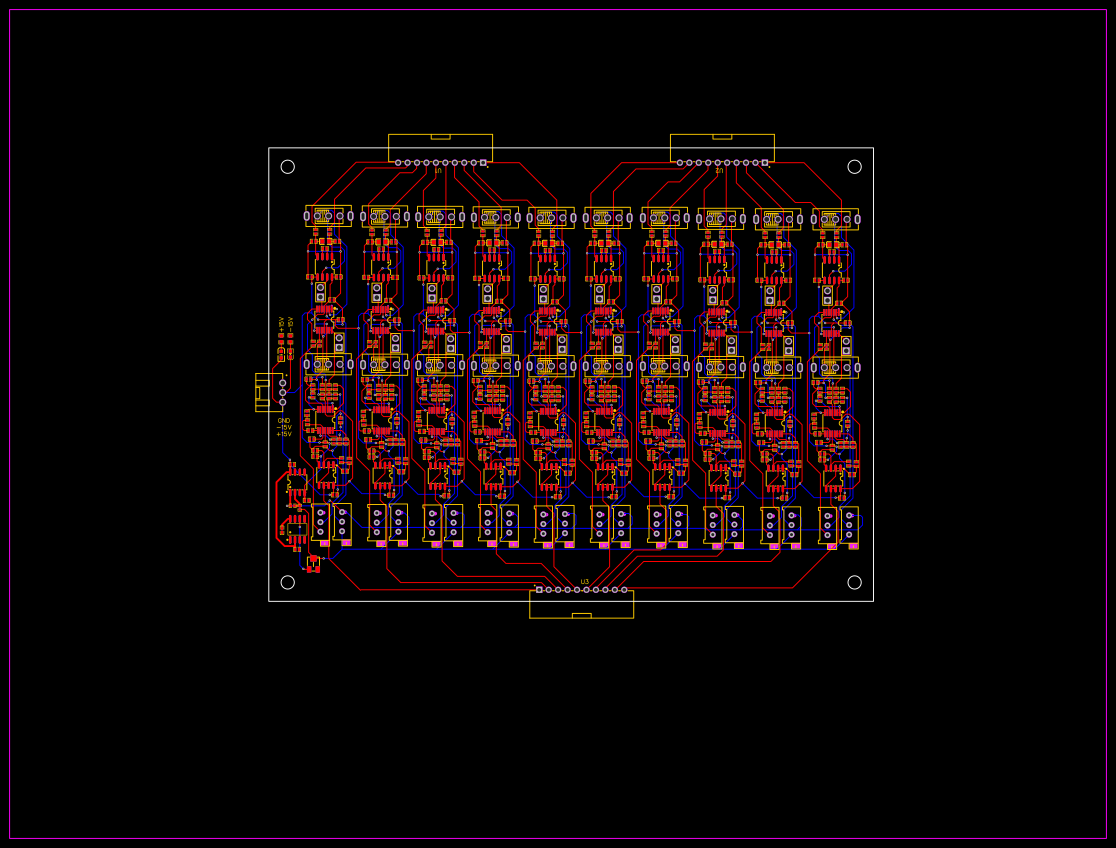The width and height of the screenshot is (1116, 848).
Task: Click the +15V silkscreen label
Action: [x=285, y=433]
